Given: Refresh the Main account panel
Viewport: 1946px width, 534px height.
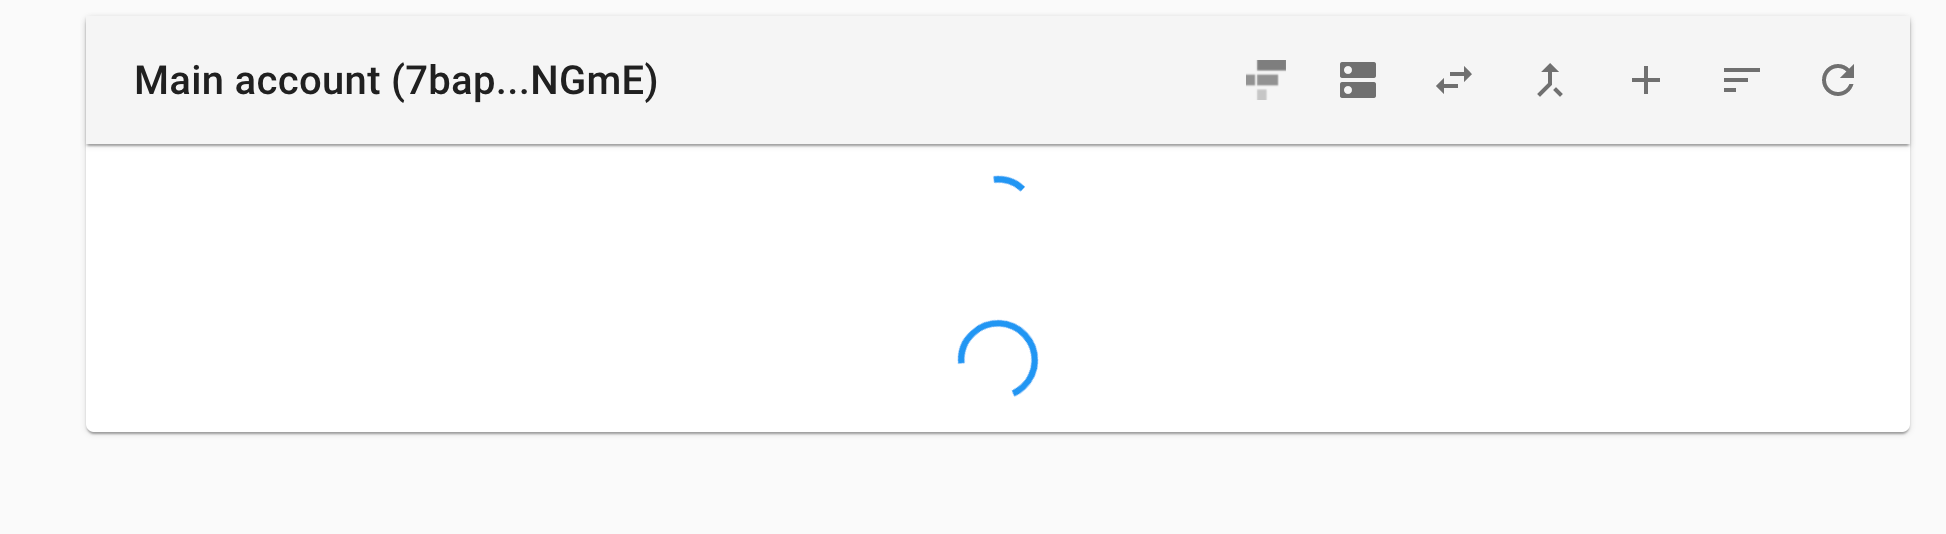Looking at the screenshot, I should click(x=1838, y=80).
